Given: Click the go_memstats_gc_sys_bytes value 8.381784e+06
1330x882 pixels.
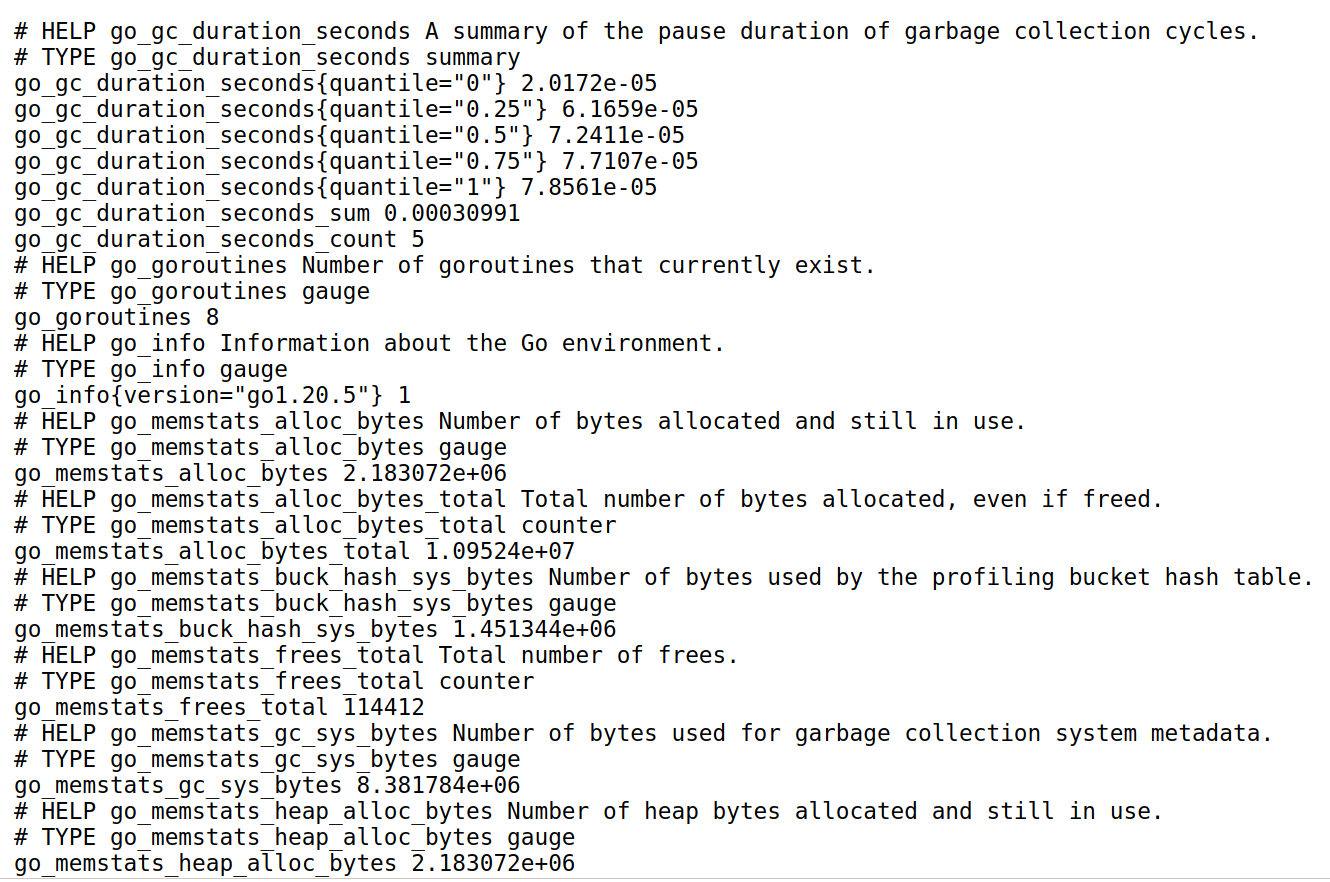Looking at the screenshot, I should point(439,786).
